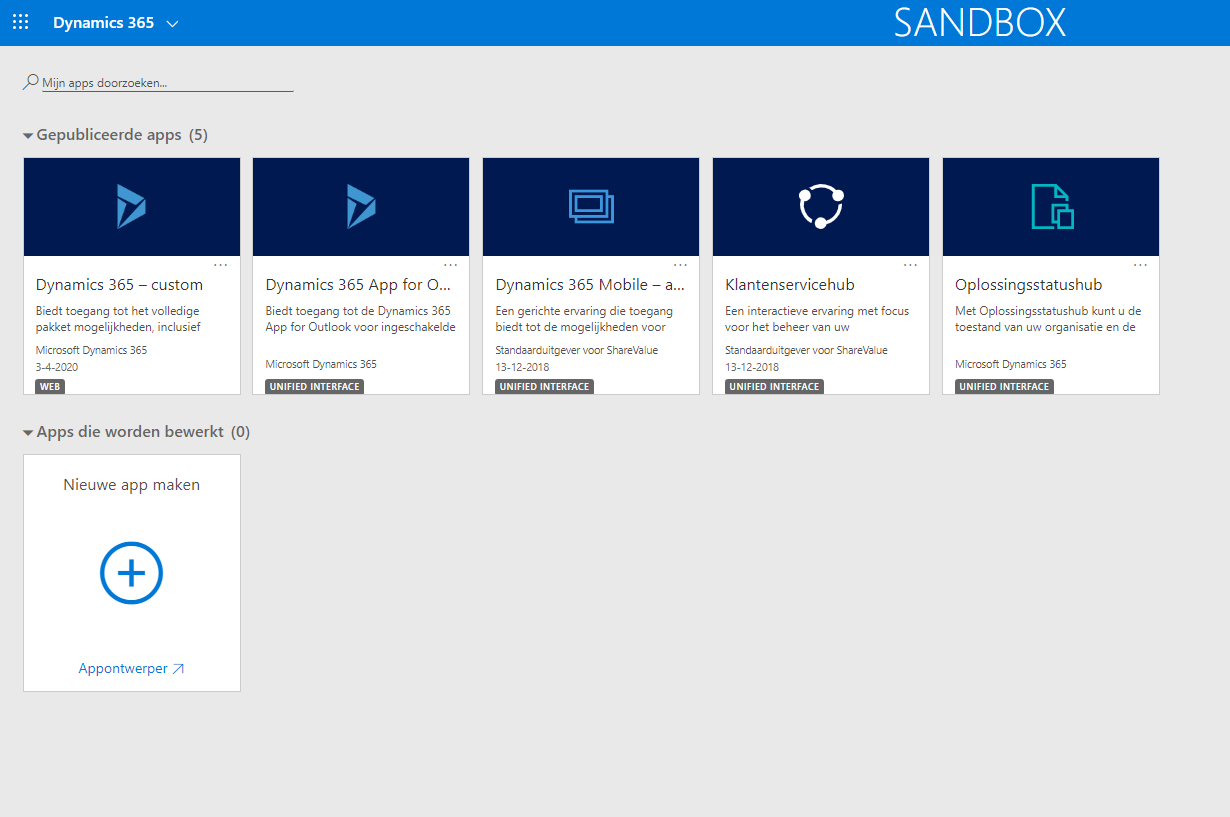Image resolution: width=1230 pixels, height=817 pixels.
Task: Open the app launcher waffle icon
Action: (20, 22)
